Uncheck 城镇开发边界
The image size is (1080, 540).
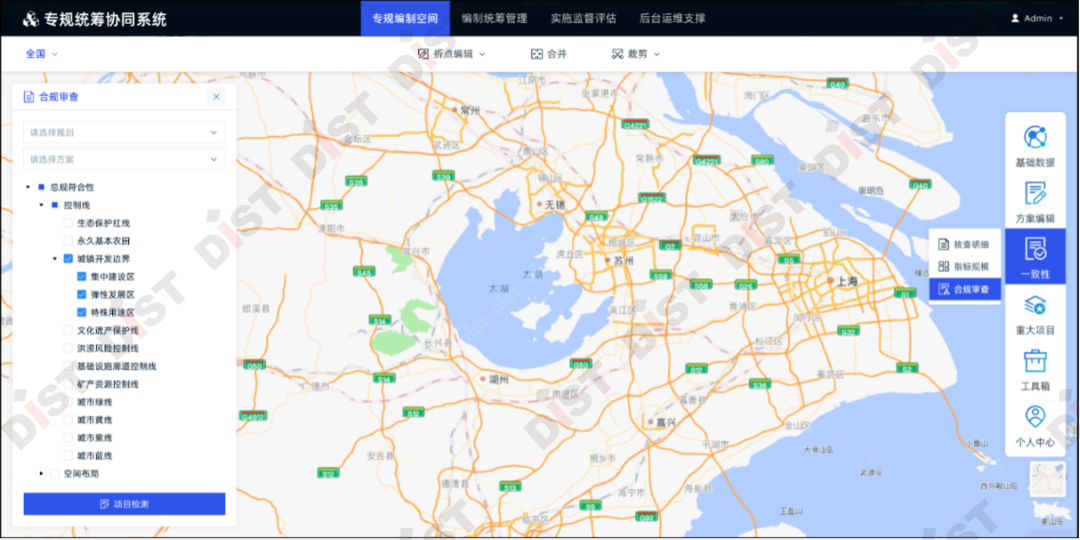click(68, 259)
